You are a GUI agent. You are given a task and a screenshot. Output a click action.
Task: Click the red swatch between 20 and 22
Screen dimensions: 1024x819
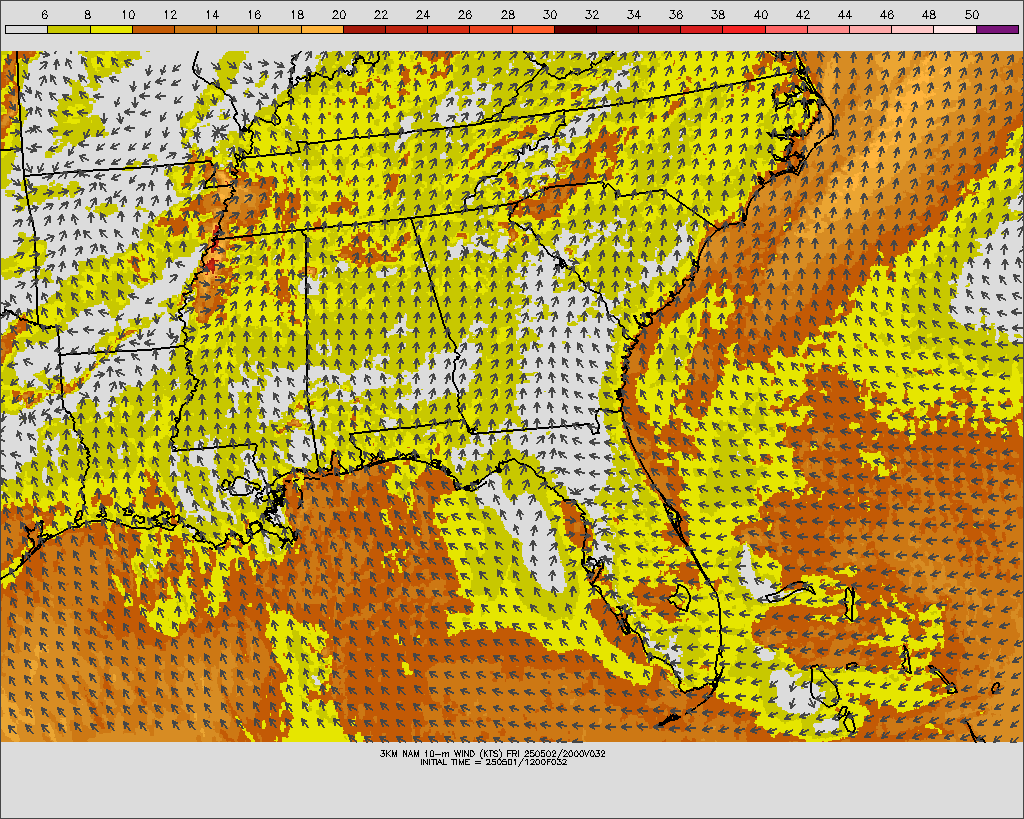tap(364, 29)
